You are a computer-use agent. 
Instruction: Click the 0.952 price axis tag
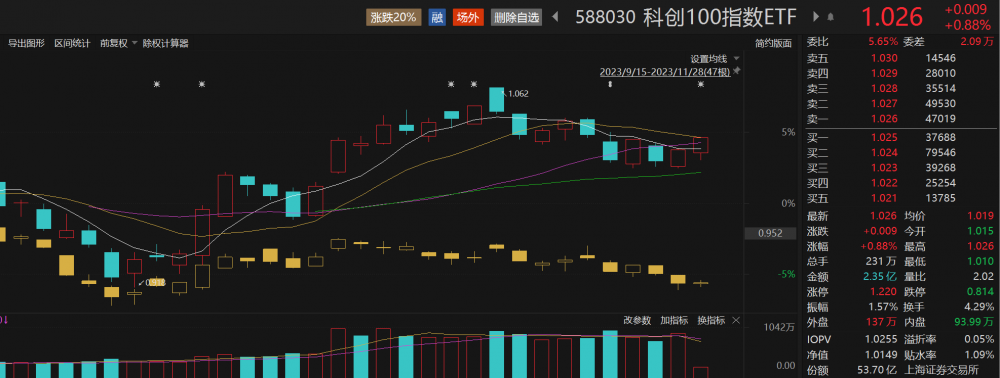tap(770, 233)
